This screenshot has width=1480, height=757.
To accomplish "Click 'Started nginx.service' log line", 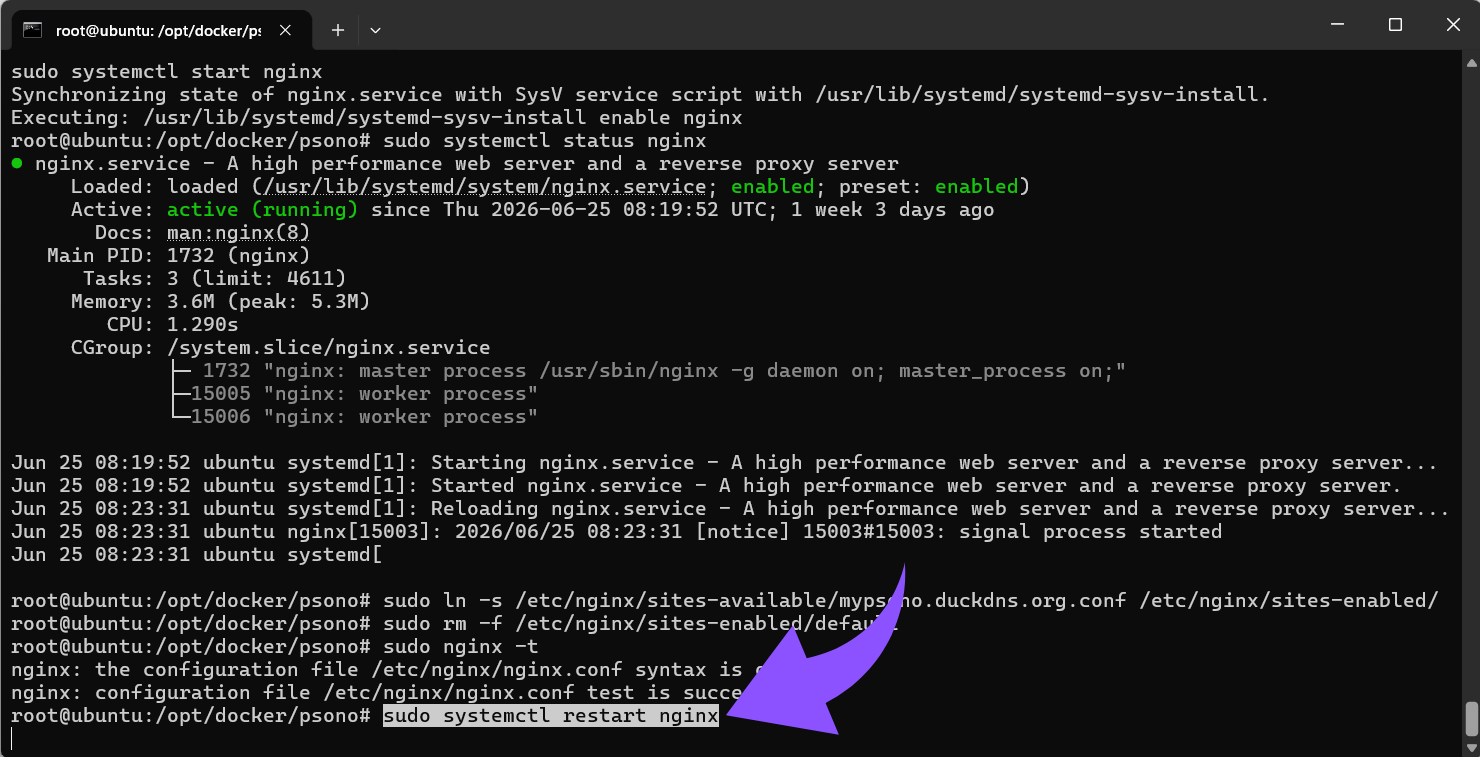I will (706, 486).
